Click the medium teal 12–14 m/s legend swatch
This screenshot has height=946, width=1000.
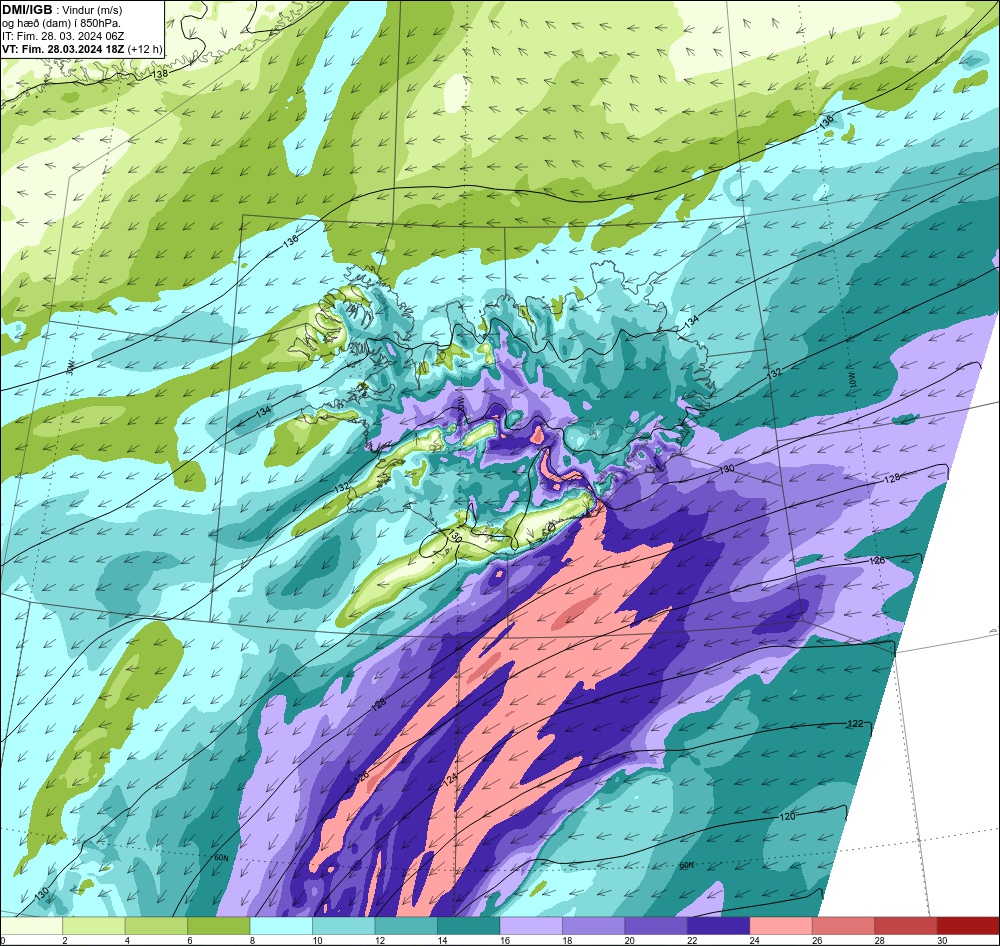coord(406,926)
